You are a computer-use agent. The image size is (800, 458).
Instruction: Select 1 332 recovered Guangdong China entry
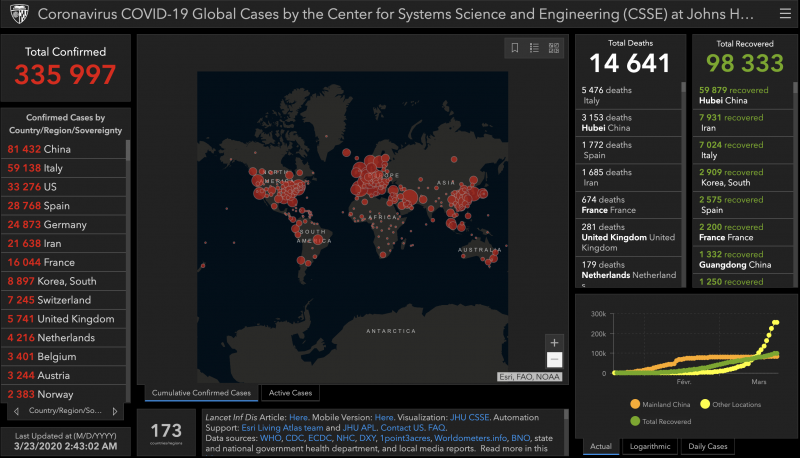coord(743,260)
